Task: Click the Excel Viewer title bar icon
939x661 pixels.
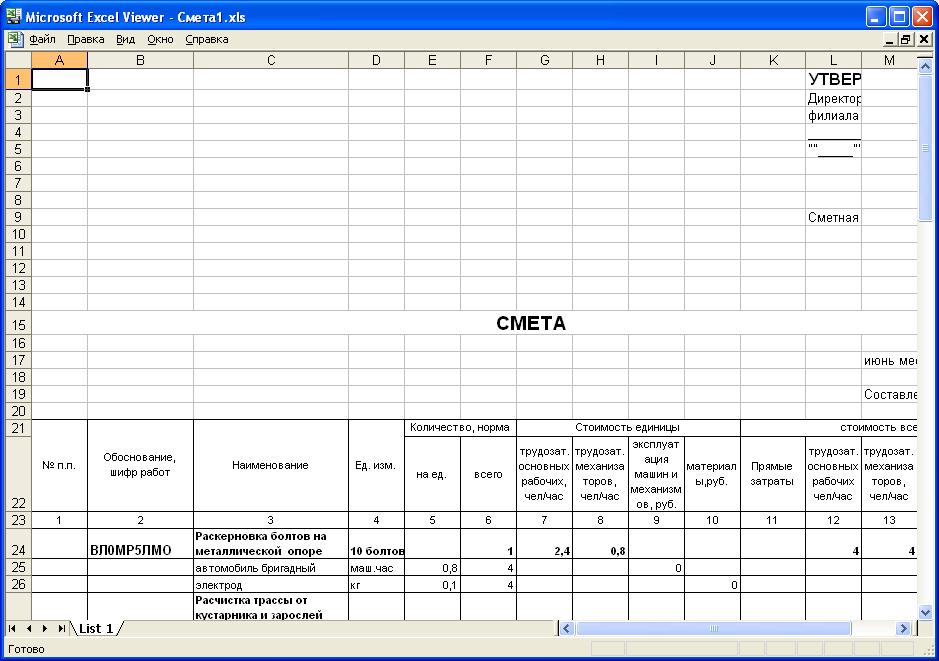Action: 14,16
